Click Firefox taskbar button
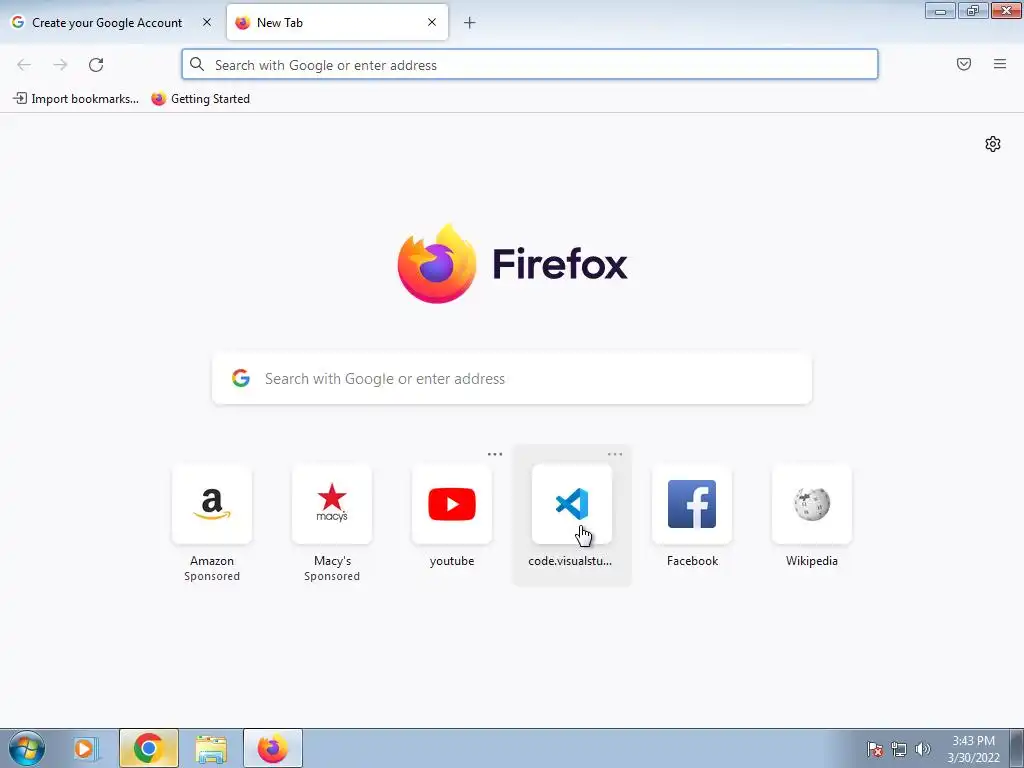1024x768 pixels. 273,748
